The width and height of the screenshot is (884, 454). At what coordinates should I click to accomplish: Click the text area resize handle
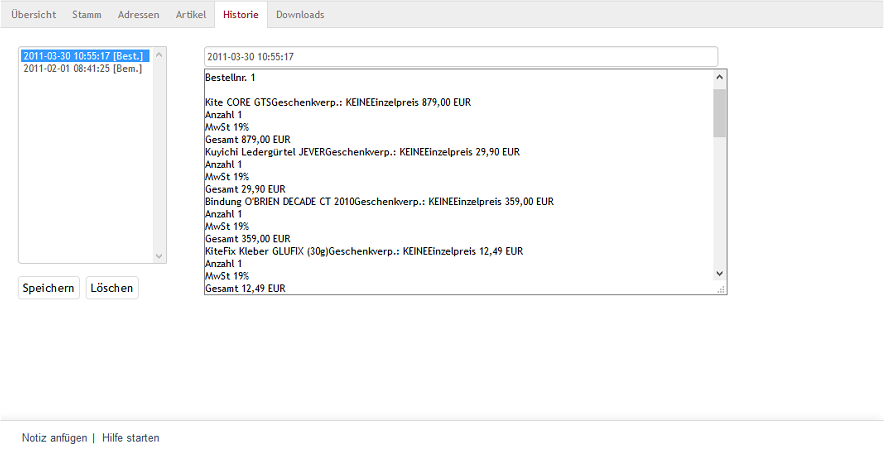[720, 288]
